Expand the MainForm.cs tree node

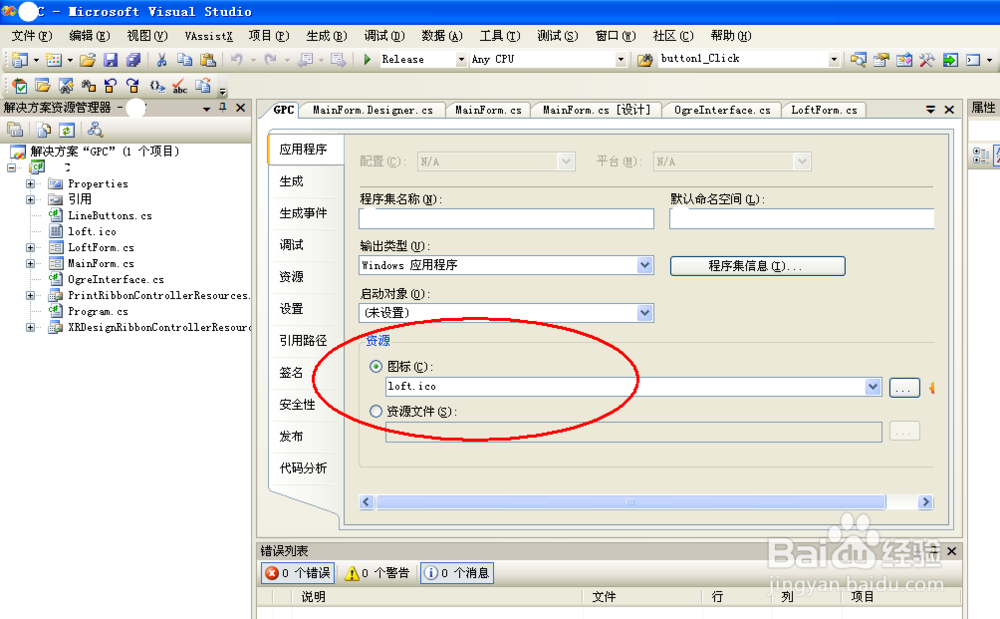(30, 263)
